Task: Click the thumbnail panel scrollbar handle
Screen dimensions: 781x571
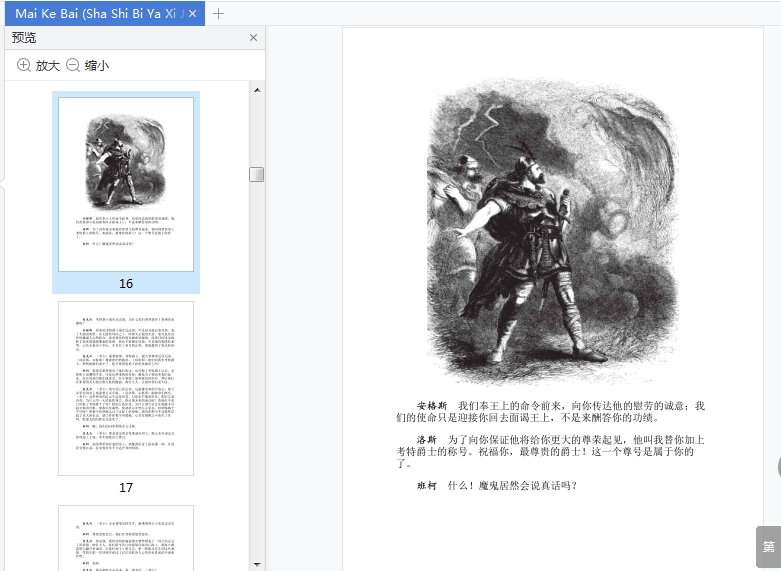Action: (x=257, y=174)
